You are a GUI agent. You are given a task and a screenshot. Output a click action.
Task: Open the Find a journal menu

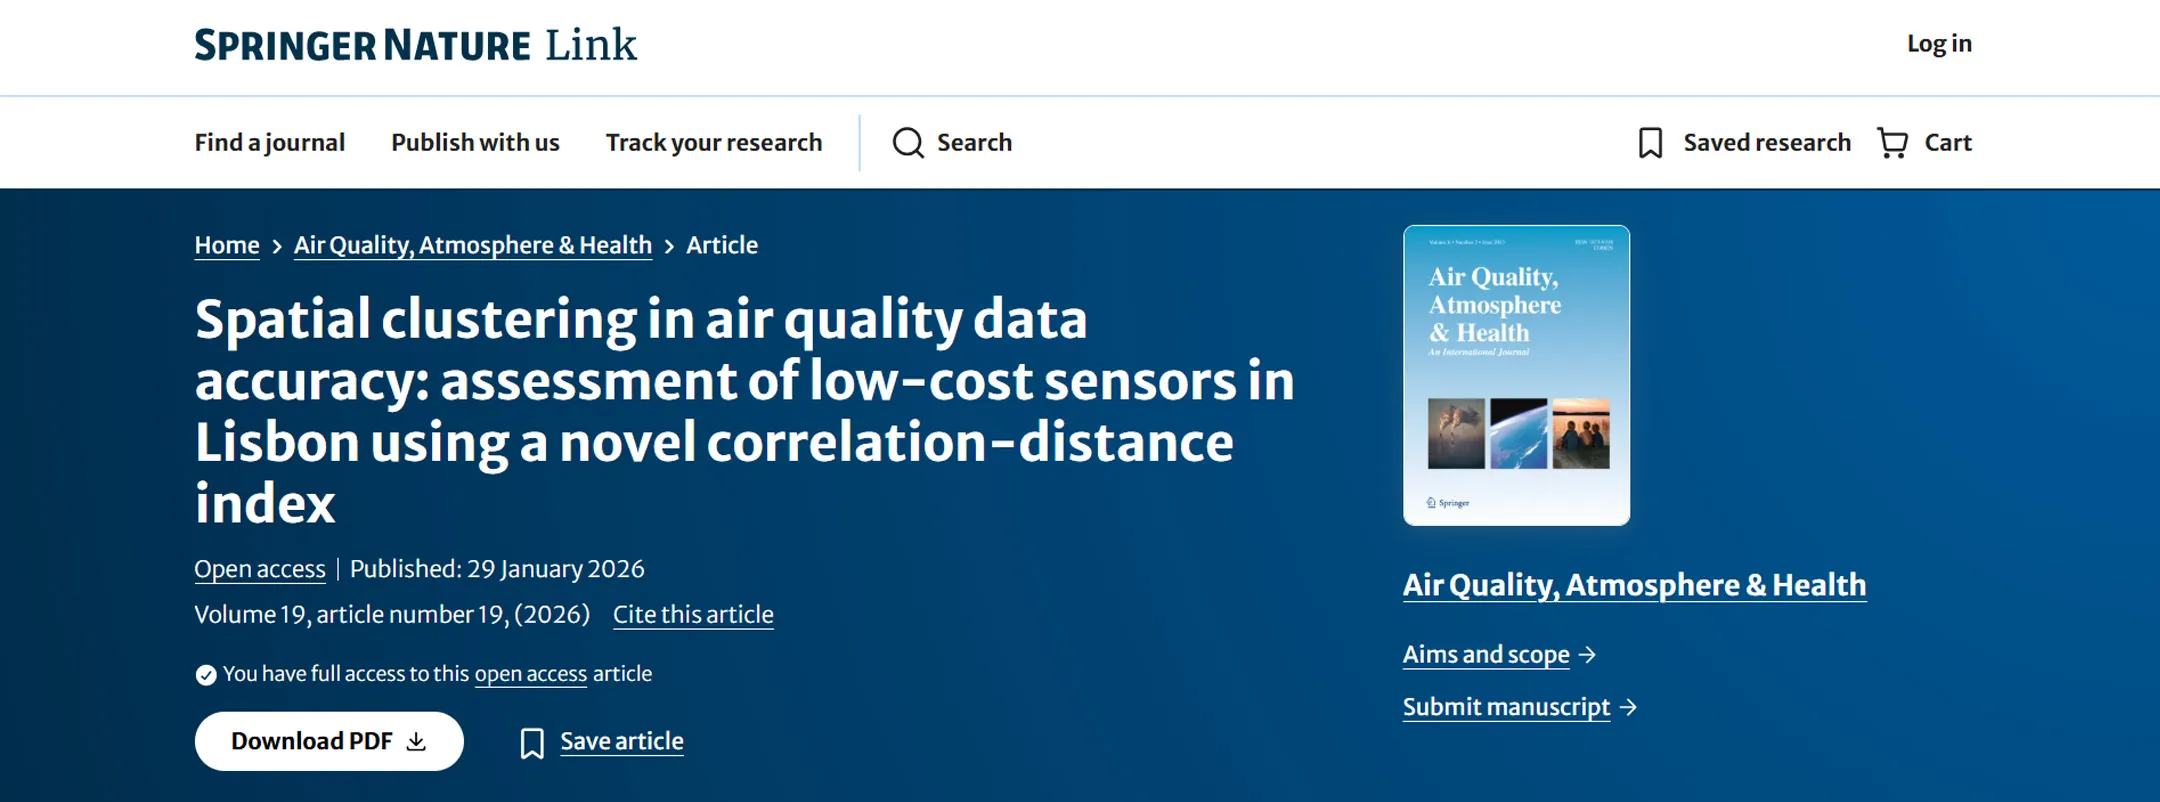(269, 143)
